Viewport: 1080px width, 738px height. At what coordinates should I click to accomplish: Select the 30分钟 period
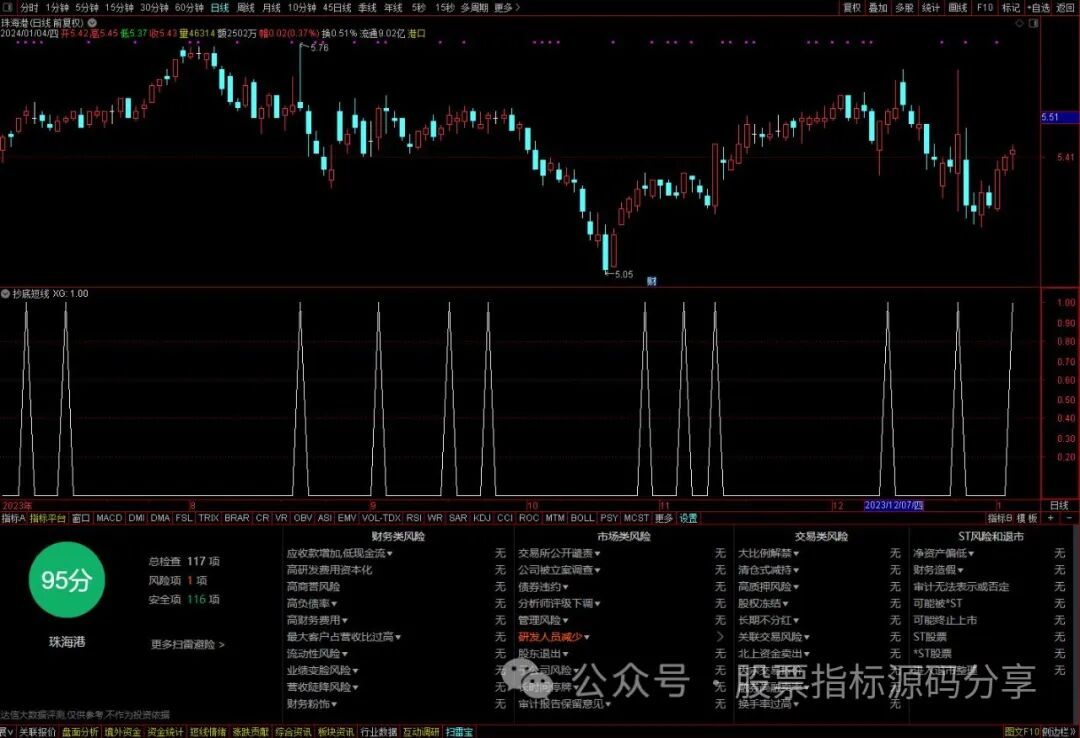pyautogui.click(x=154, y=7)
